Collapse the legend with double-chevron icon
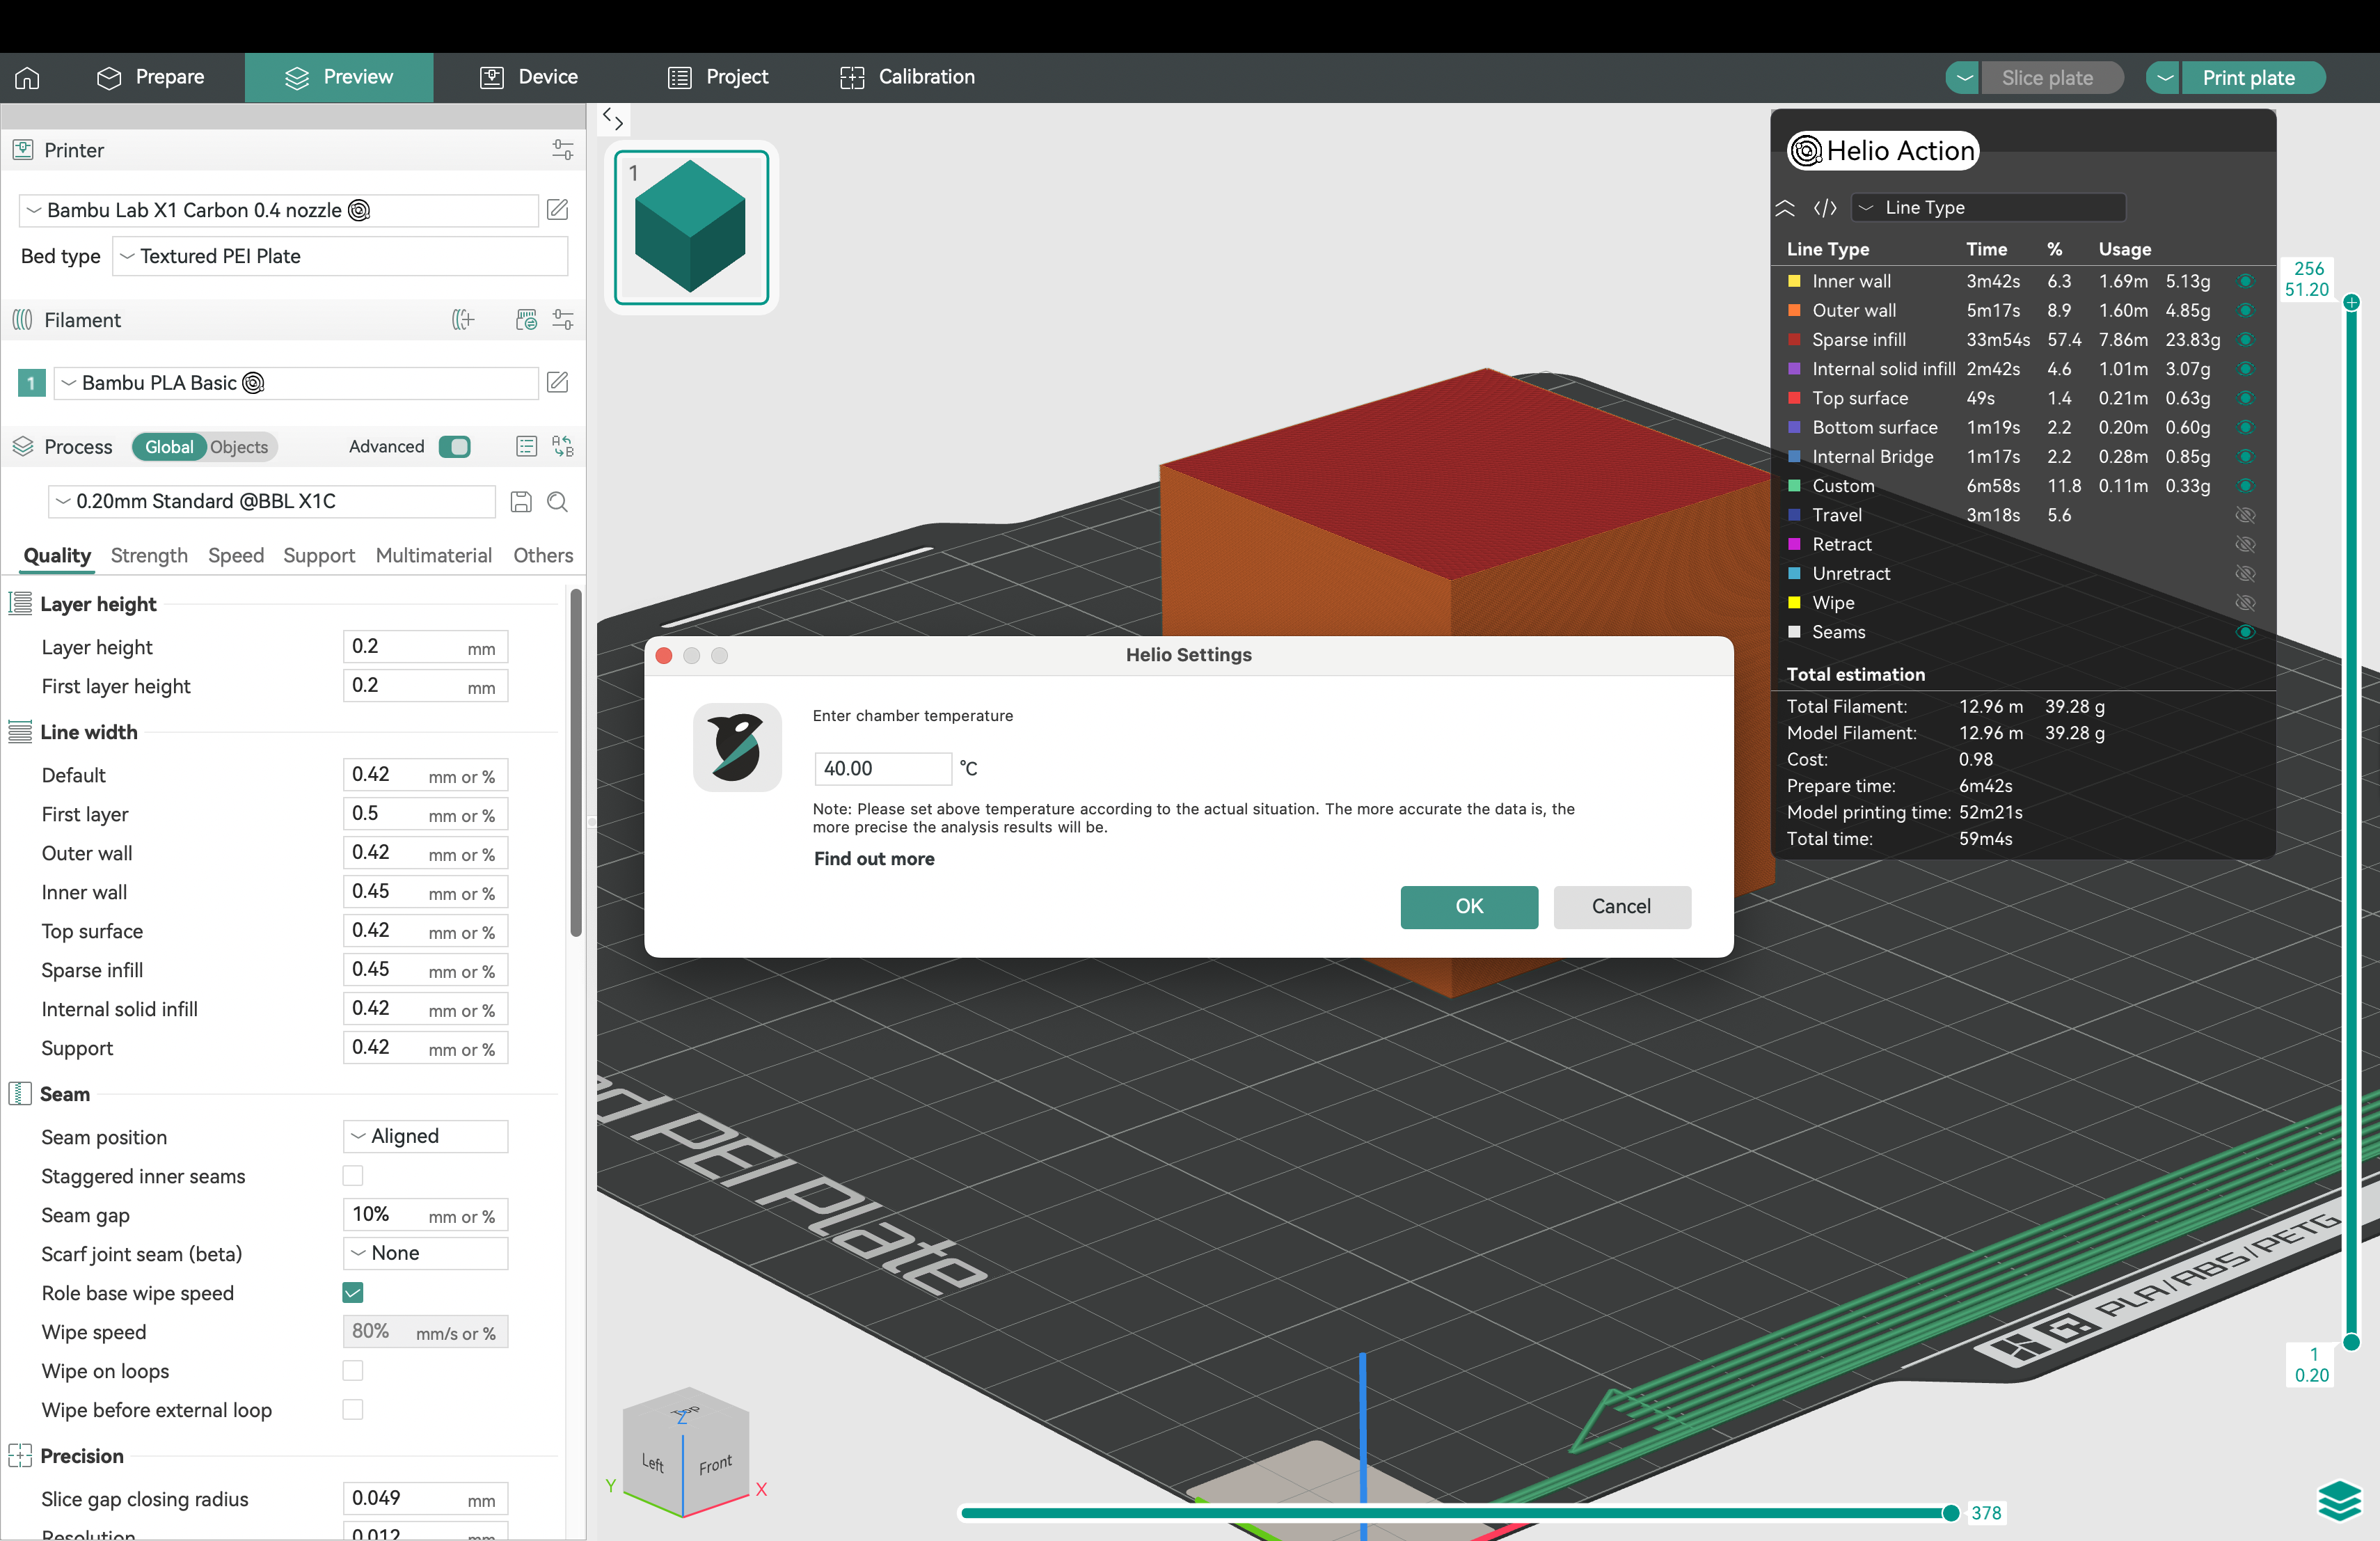Screen dimensions: 2380x1541 pyautogui.click(x=1785, y=208)
